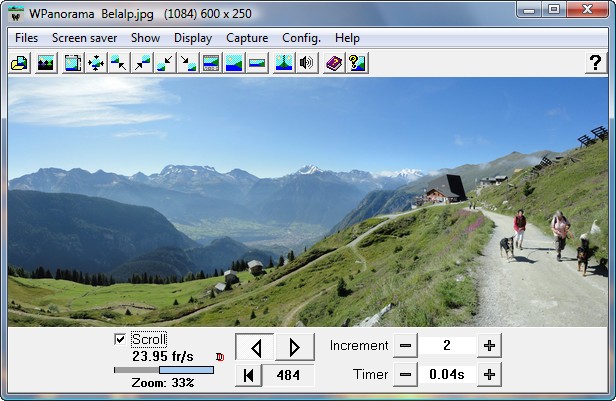Click the landscape image icon in toolbar

tap(45, 63)
